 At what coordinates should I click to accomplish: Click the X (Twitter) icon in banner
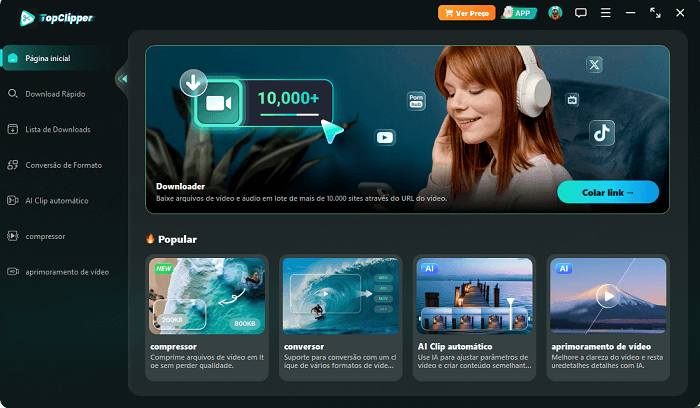tap(595, 65)
